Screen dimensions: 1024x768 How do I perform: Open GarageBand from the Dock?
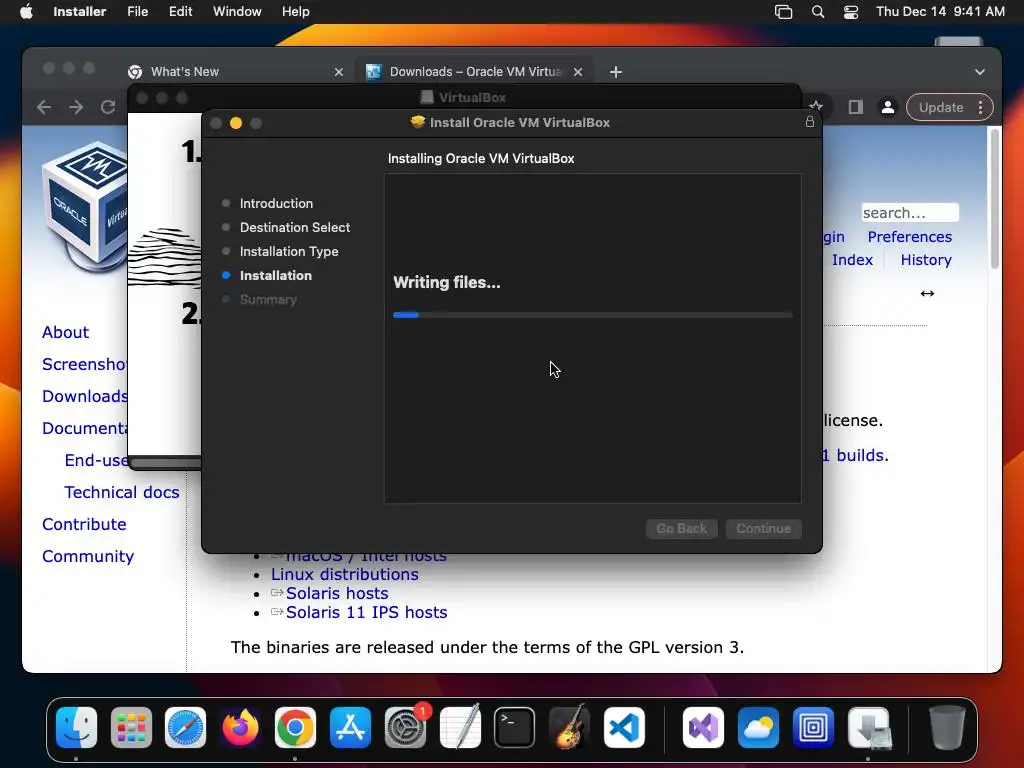click(569, 727)
